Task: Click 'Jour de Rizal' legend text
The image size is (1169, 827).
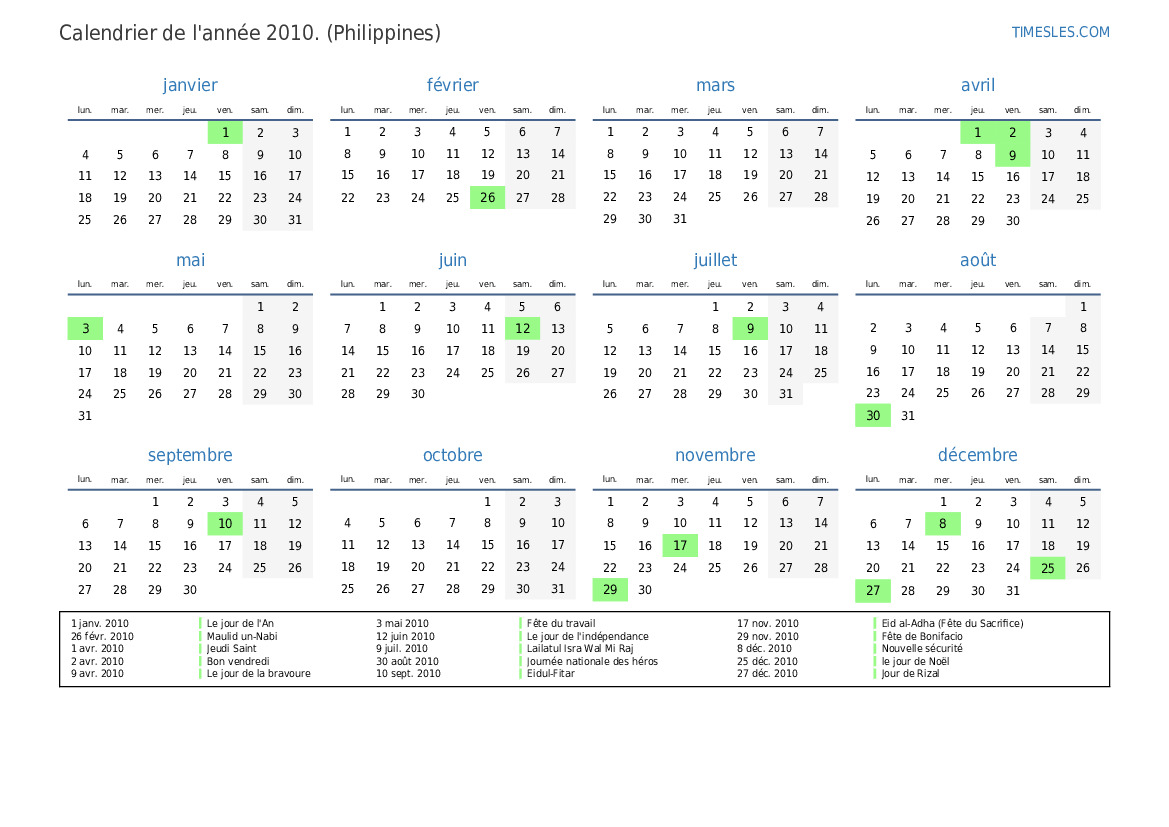Action: (910, 674)
